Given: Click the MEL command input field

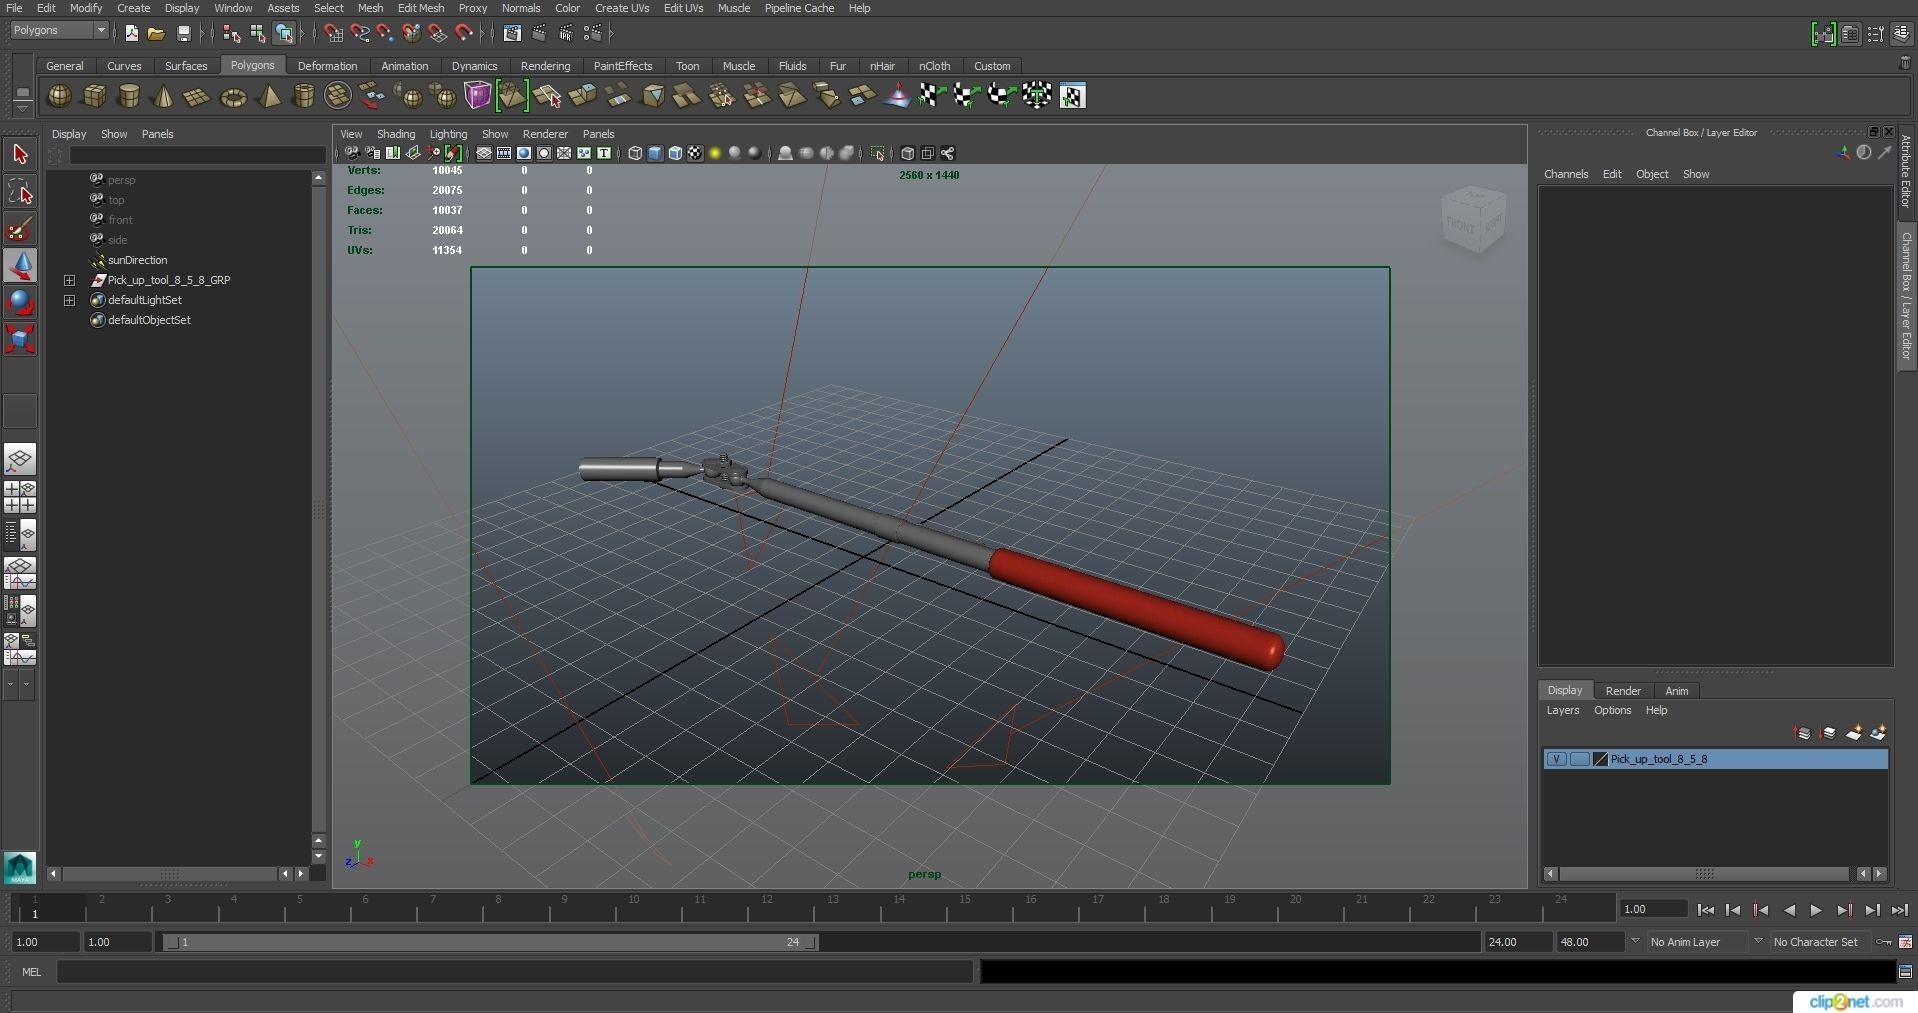Looking at the screenshot, I should [x=514, y=971].
